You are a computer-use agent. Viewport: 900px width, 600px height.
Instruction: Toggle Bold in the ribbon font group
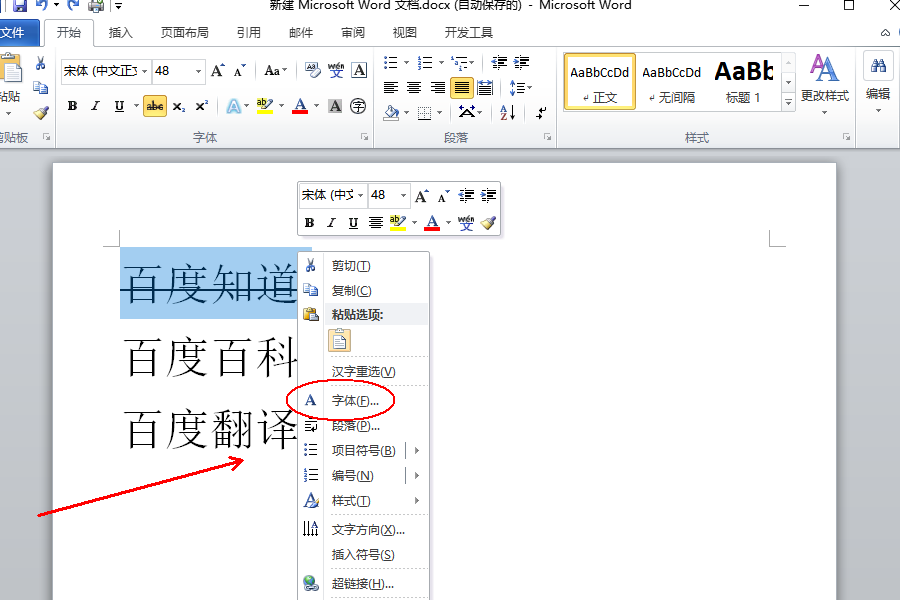tap(72, 106)
